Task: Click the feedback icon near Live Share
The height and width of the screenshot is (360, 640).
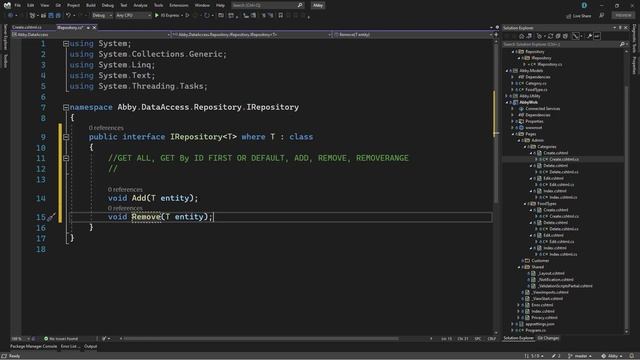Action: (602, 16)
